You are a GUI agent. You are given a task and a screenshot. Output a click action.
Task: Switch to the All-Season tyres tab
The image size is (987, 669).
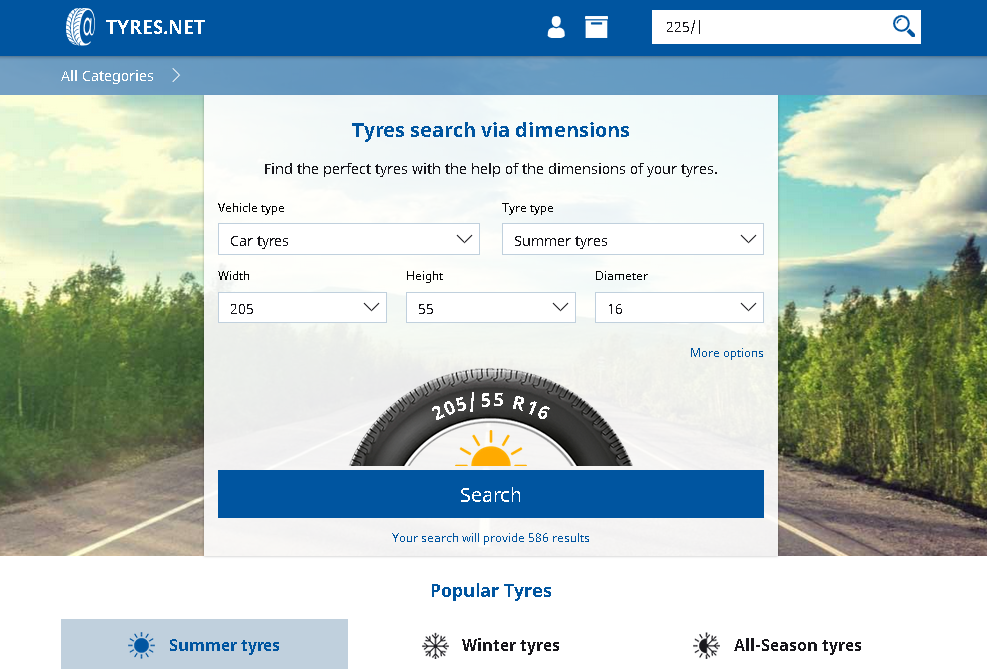pos(797,646)
